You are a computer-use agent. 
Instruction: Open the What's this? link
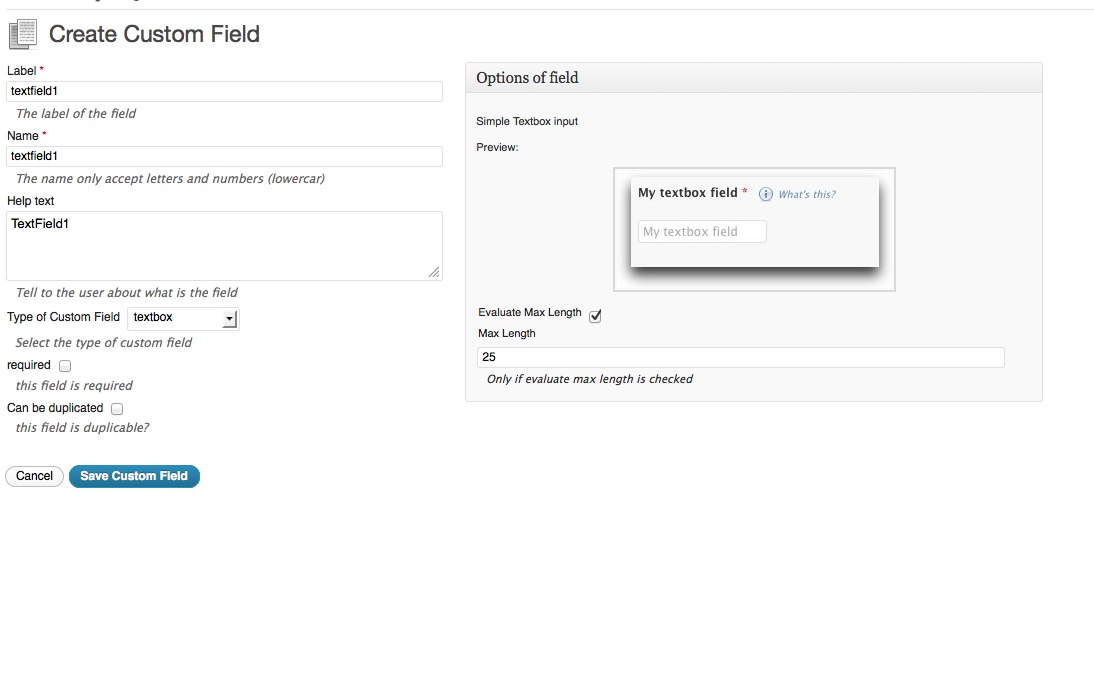coord(807,194)
